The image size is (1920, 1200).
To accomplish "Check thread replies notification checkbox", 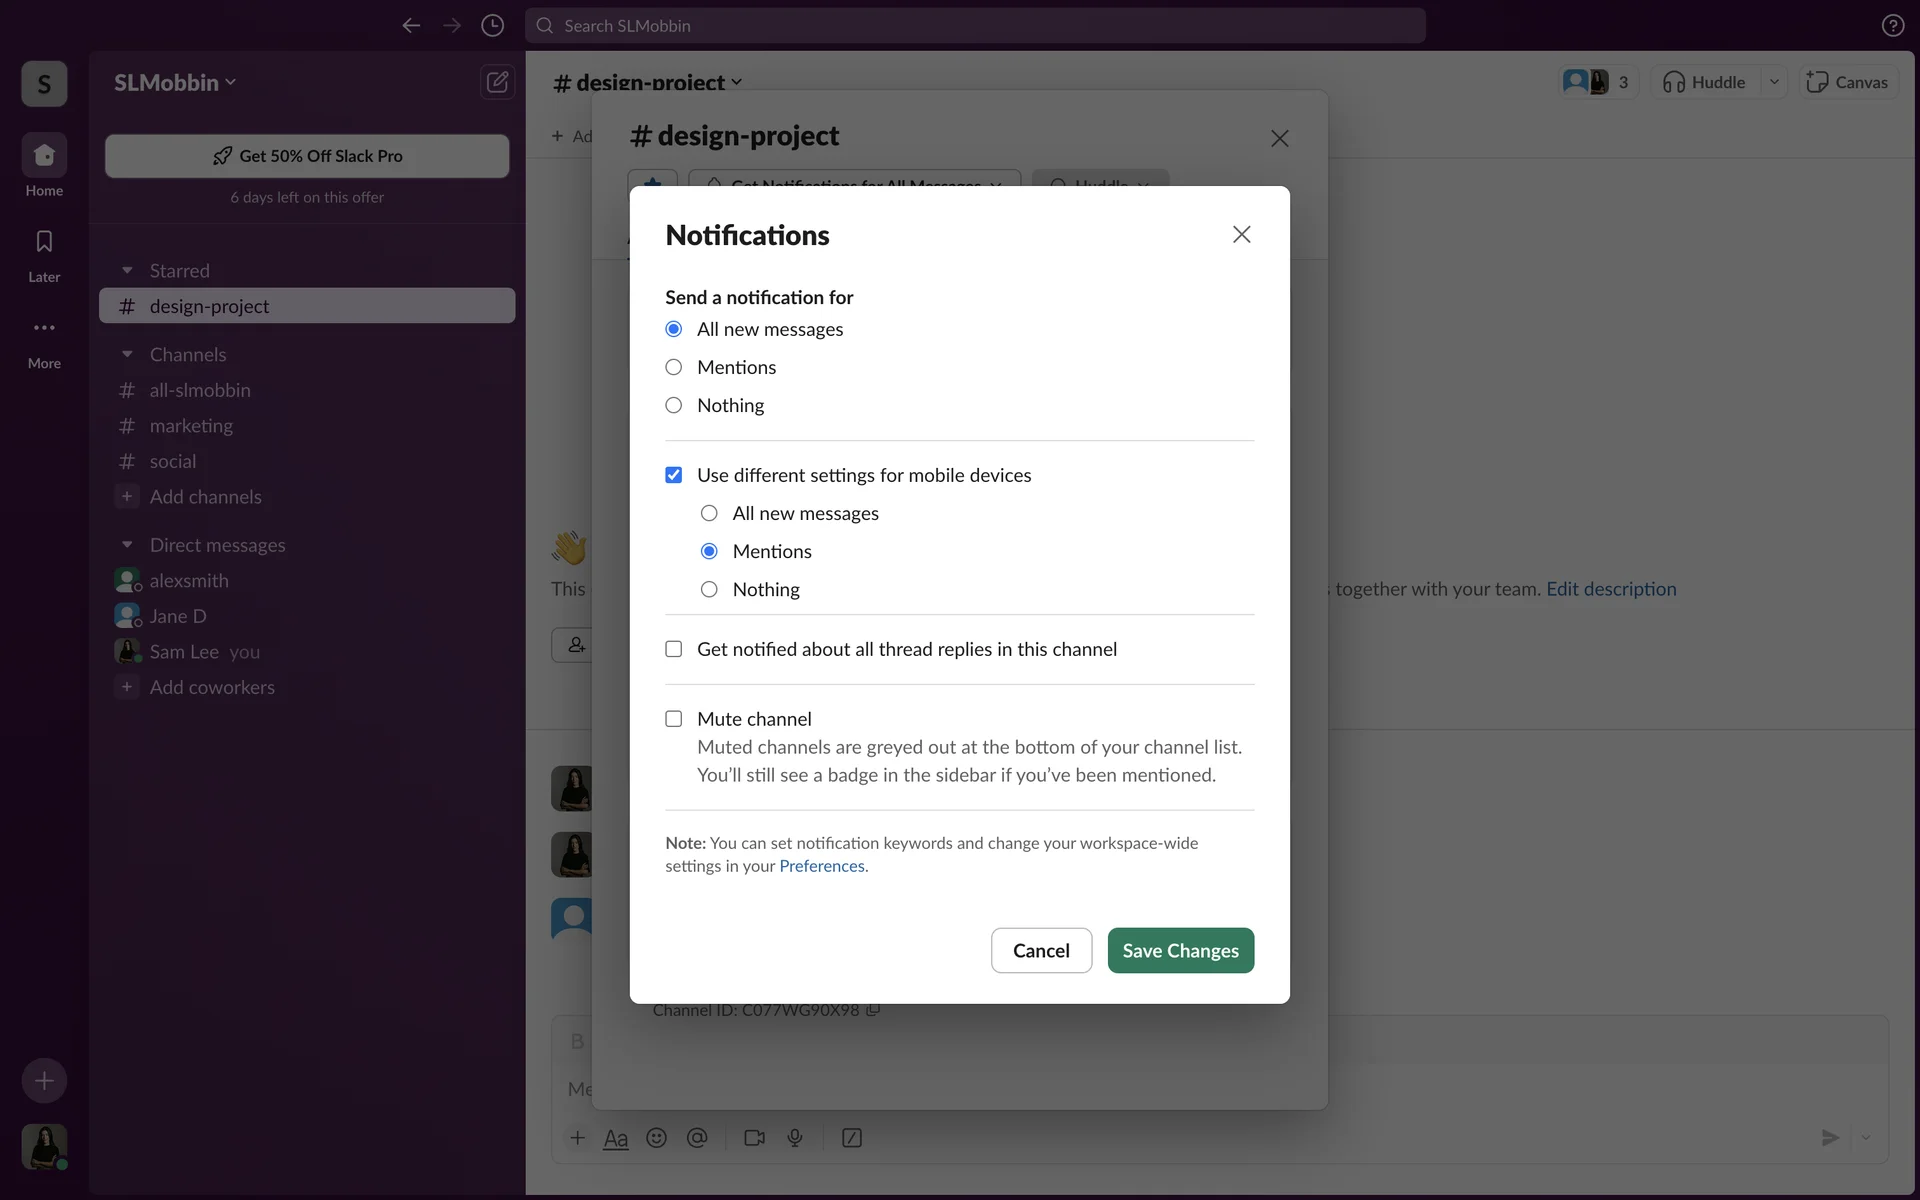I will click(x=674, y=649).
